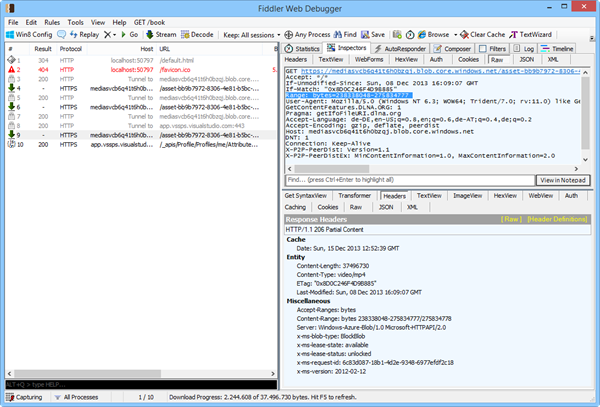The height and width of the screenshot is (407, 600).
Task: Click the Stream mode icon
Action: point(160,34)
